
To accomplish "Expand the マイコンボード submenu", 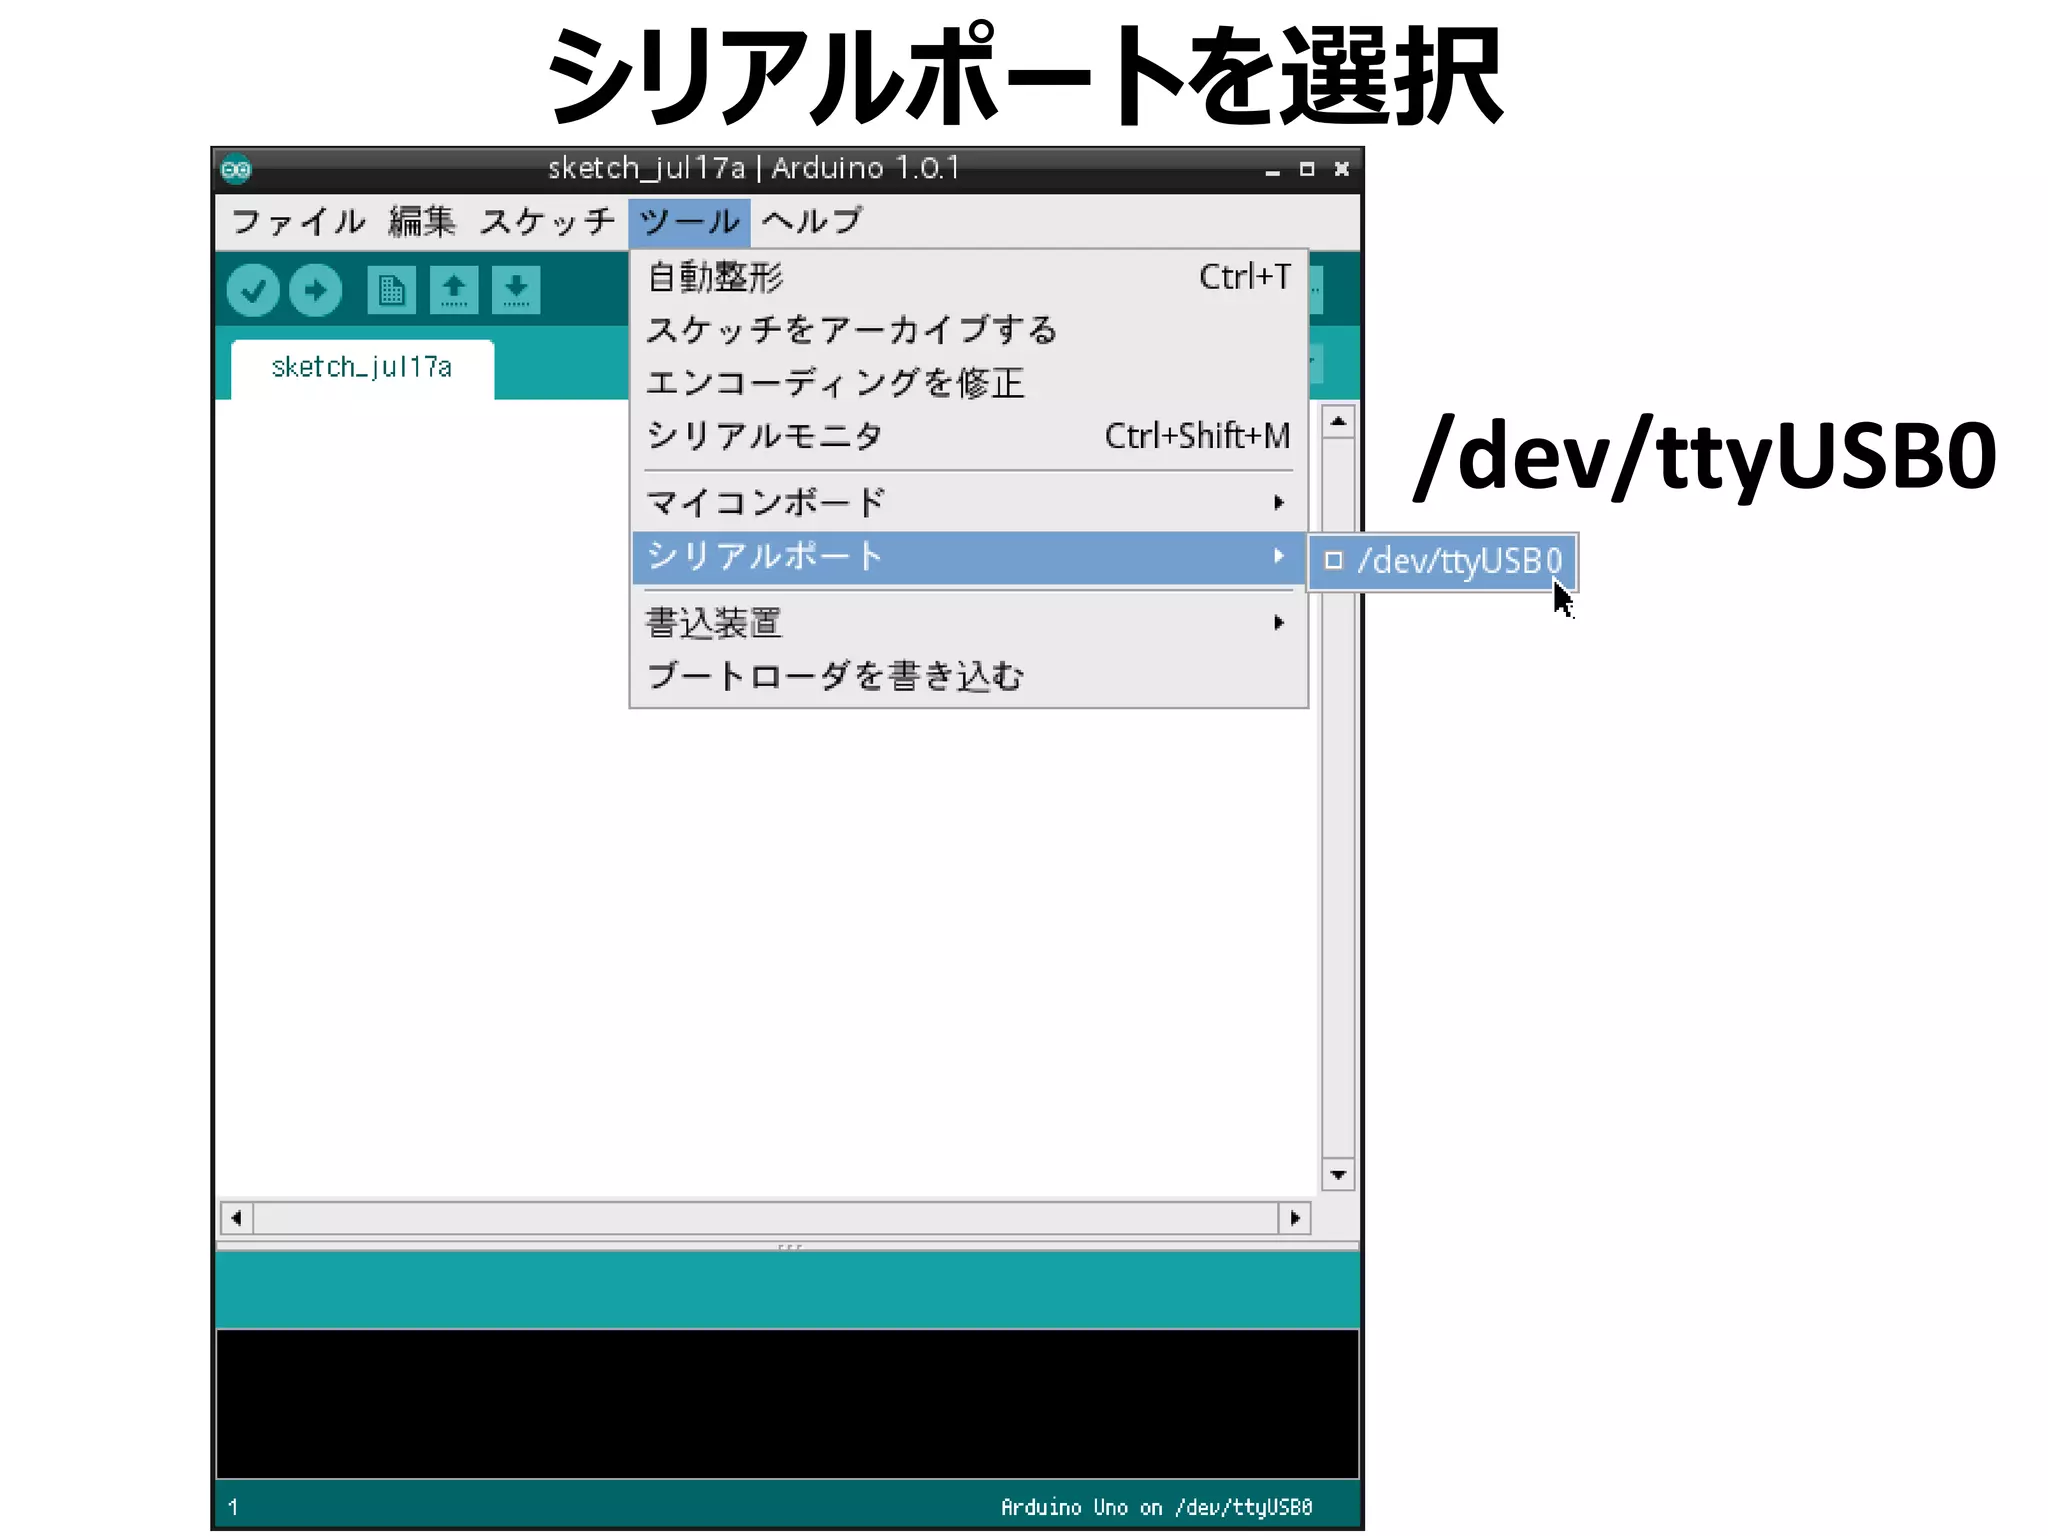I will coord(969,502).
